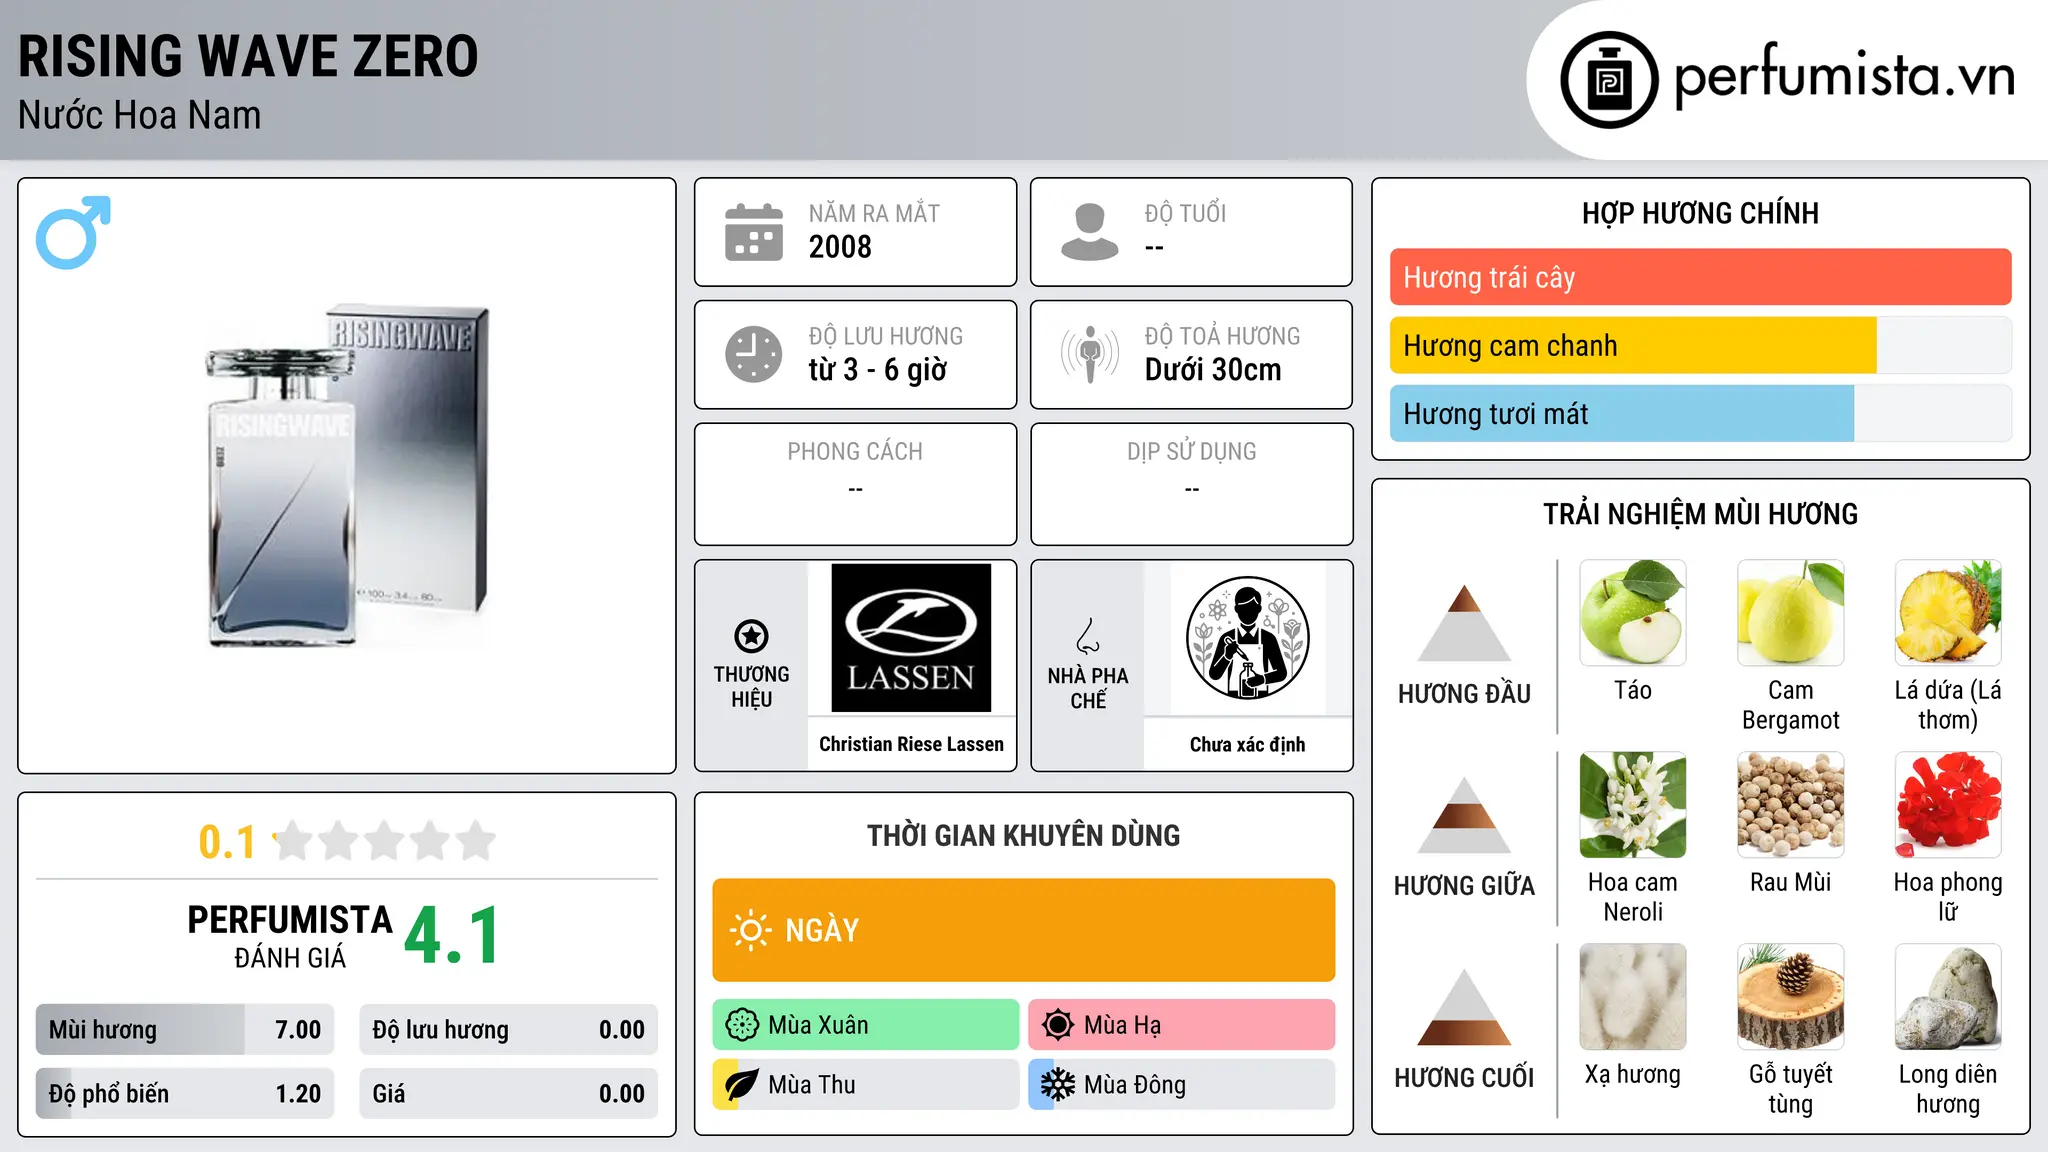Click the Christian Riese Lassen brand name

(911, 744)
